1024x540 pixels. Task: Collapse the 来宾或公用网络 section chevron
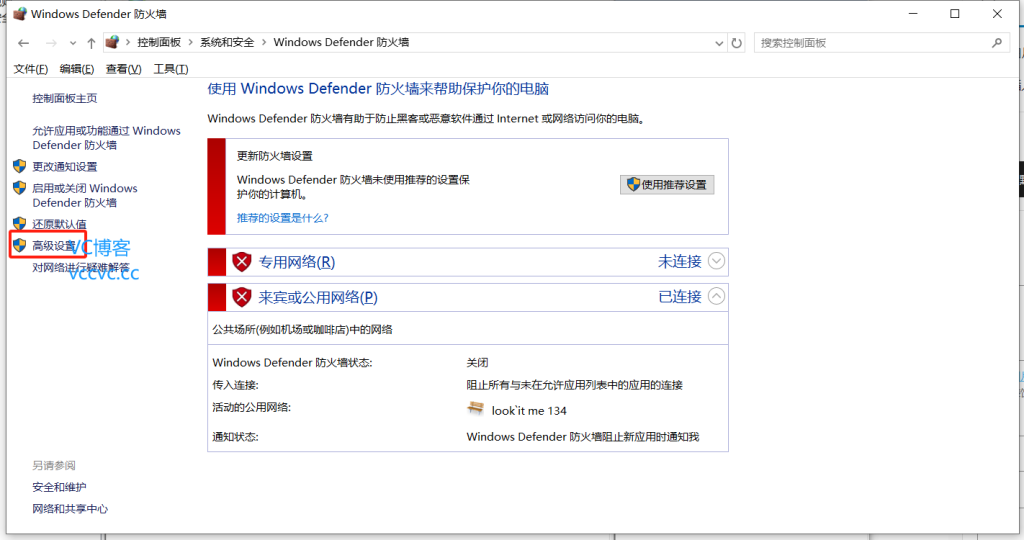pos(716,296)
